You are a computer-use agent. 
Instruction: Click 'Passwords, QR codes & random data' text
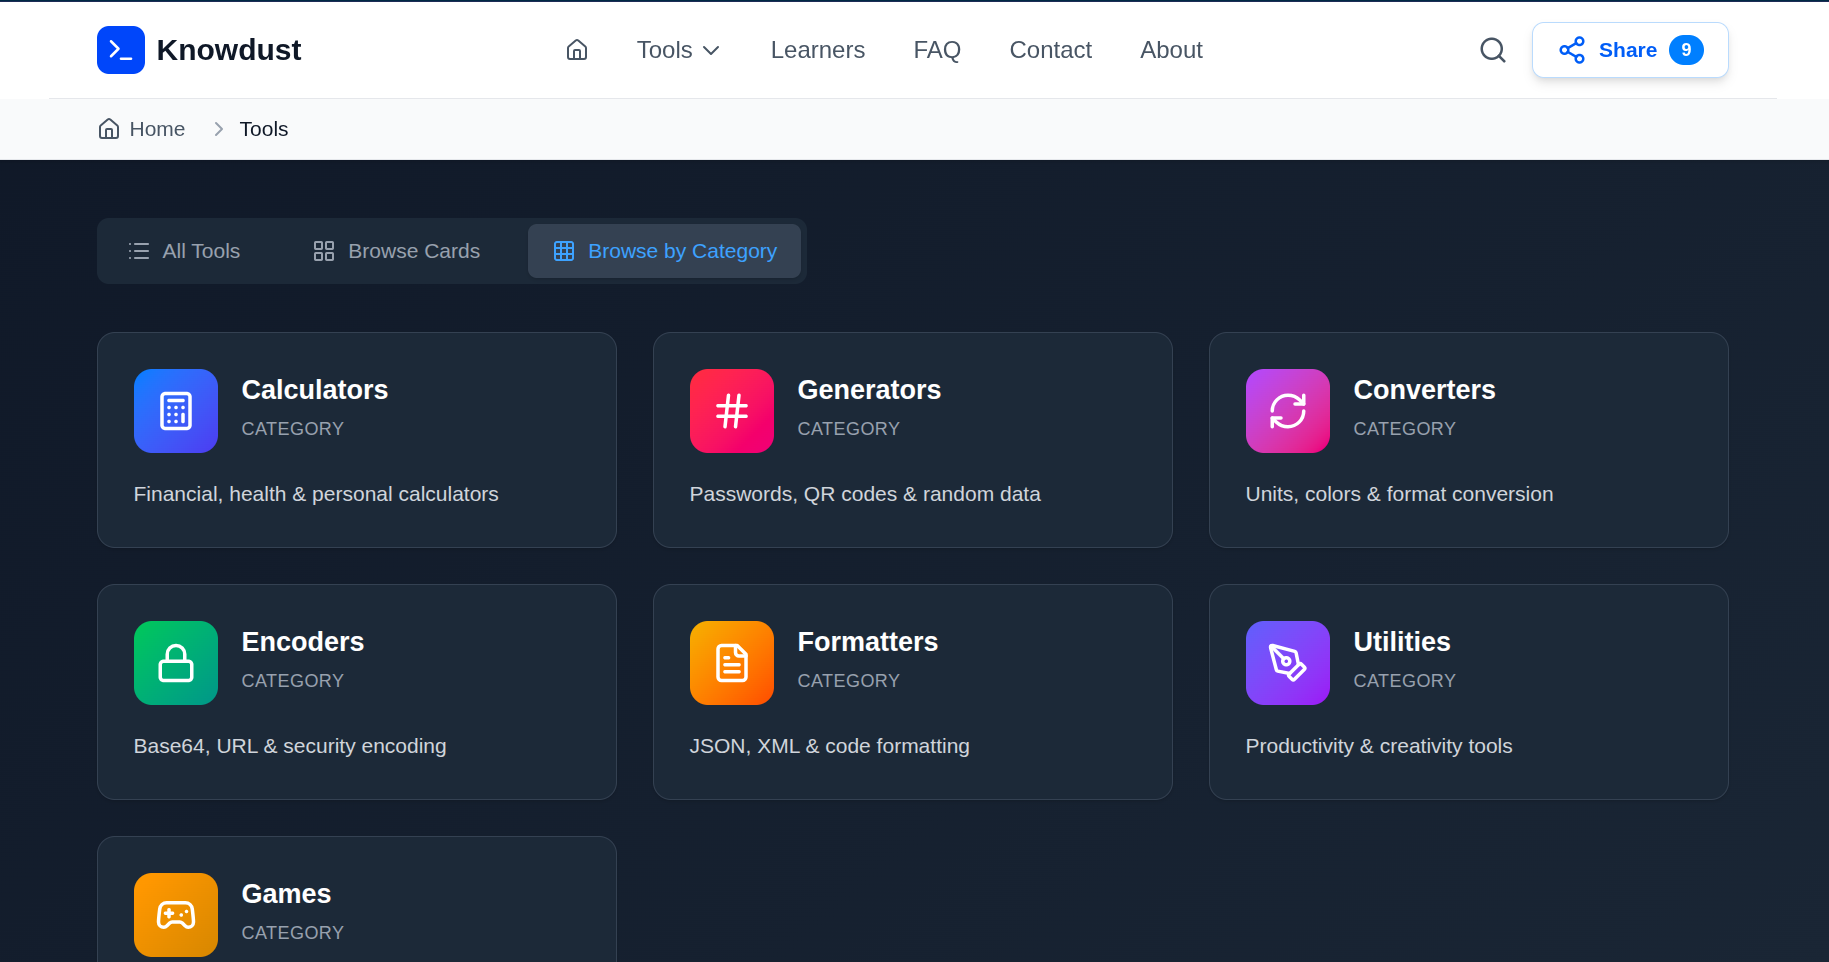(x=865, y=494)
